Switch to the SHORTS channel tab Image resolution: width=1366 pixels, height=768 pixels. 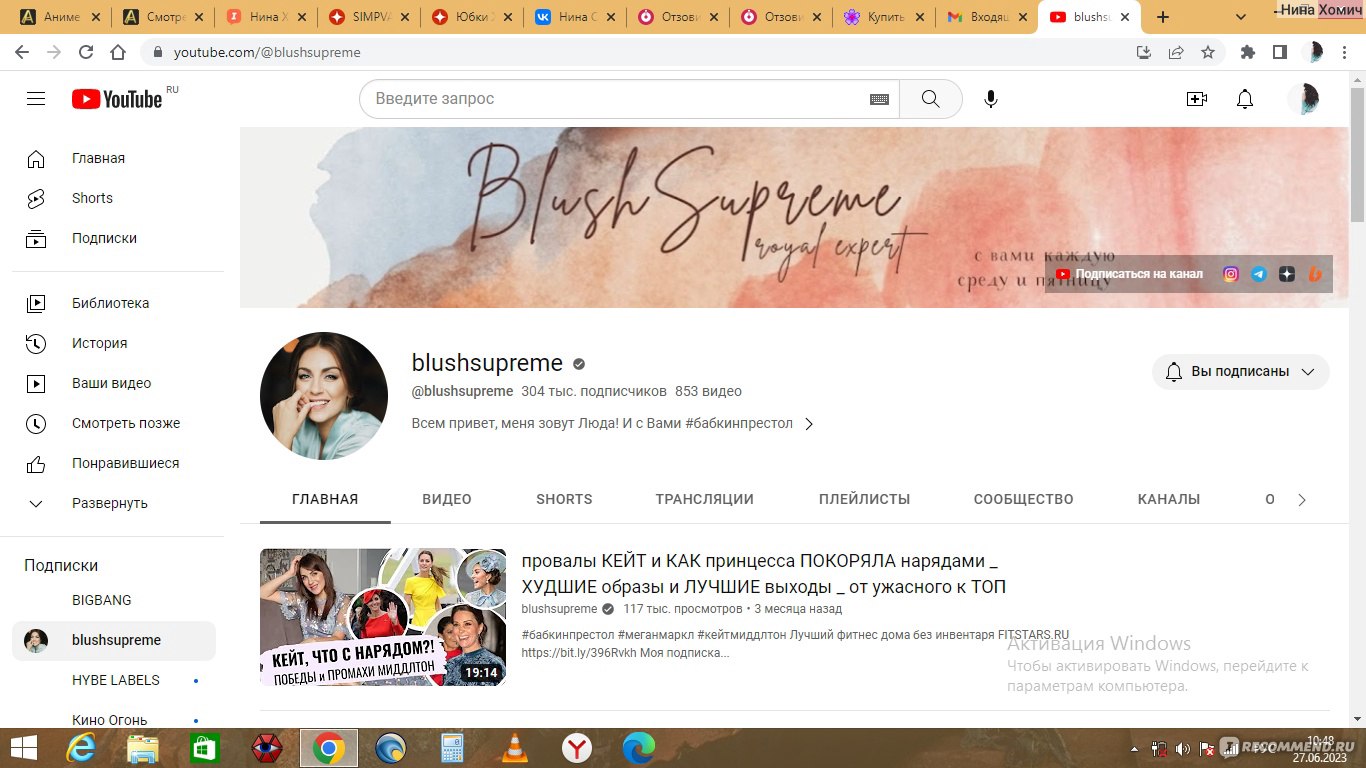point(564,499)
